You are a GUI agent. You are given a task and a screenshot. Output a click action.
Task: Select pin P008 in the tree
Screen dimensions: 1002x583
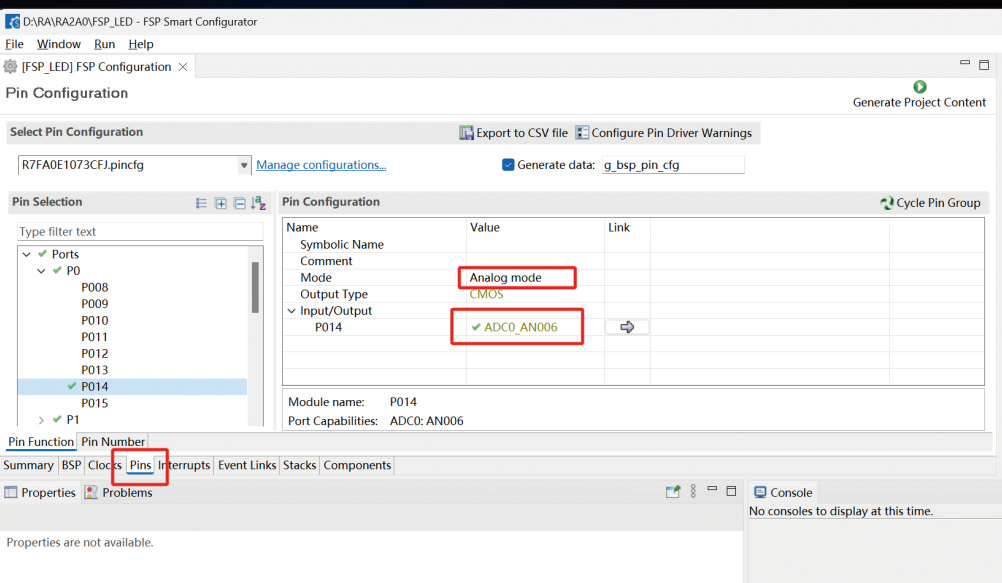pos(95,287)
